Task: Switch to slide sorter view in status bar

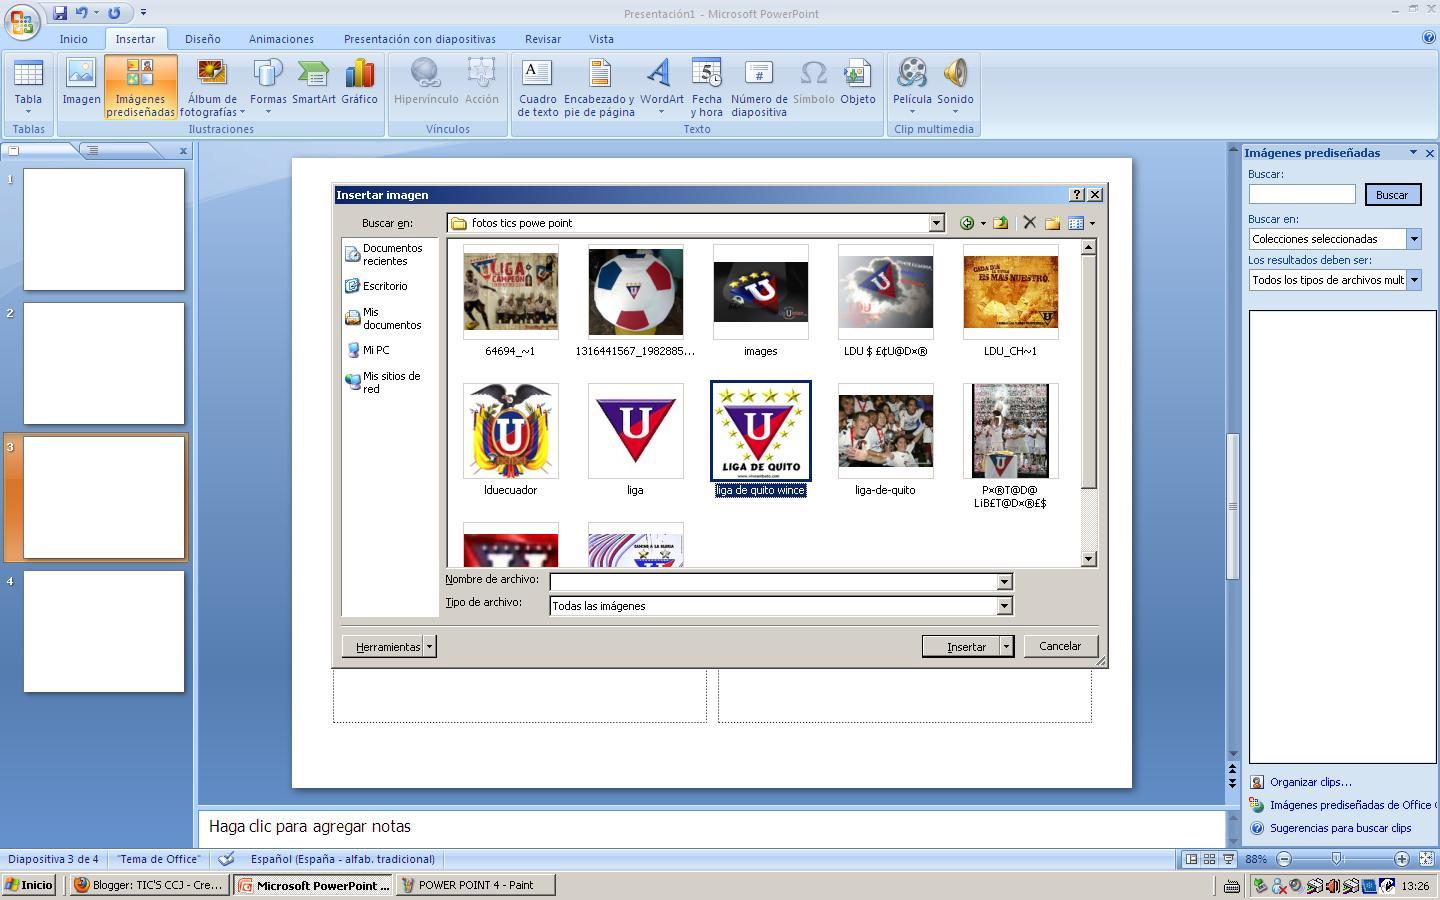Action: pyautogui.click(x=1209, y=859)
